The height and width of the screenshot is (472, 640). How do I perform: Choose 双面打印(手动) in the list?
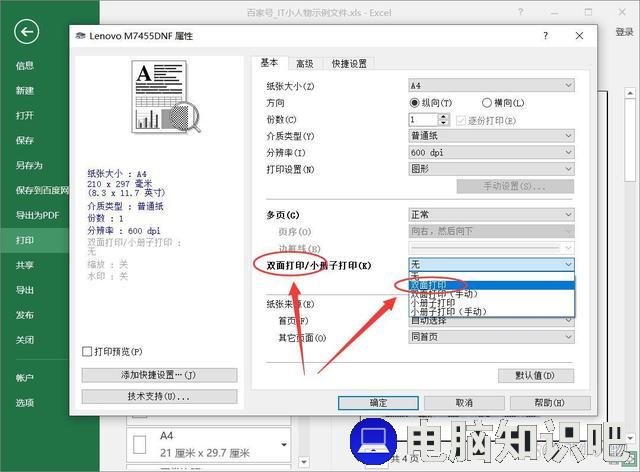tap(491, 294)
